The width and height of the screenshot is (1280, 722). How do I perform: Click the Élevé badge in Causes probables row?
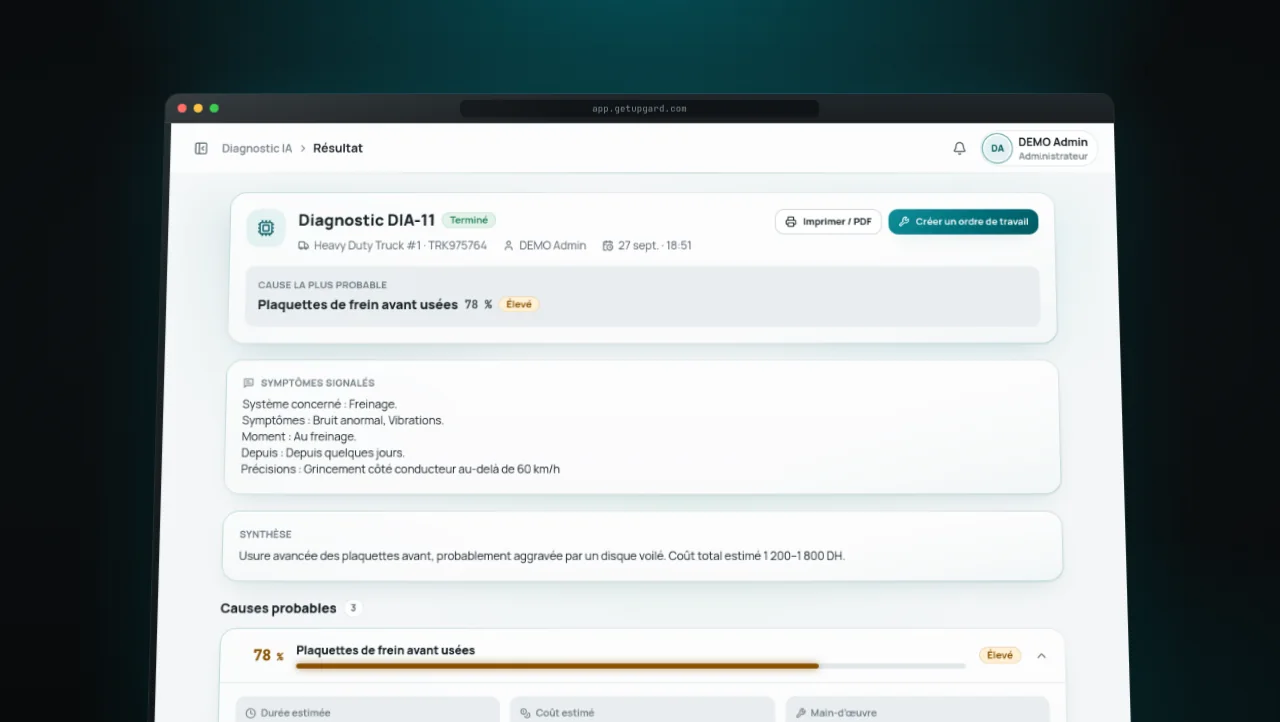[1000, 656]
